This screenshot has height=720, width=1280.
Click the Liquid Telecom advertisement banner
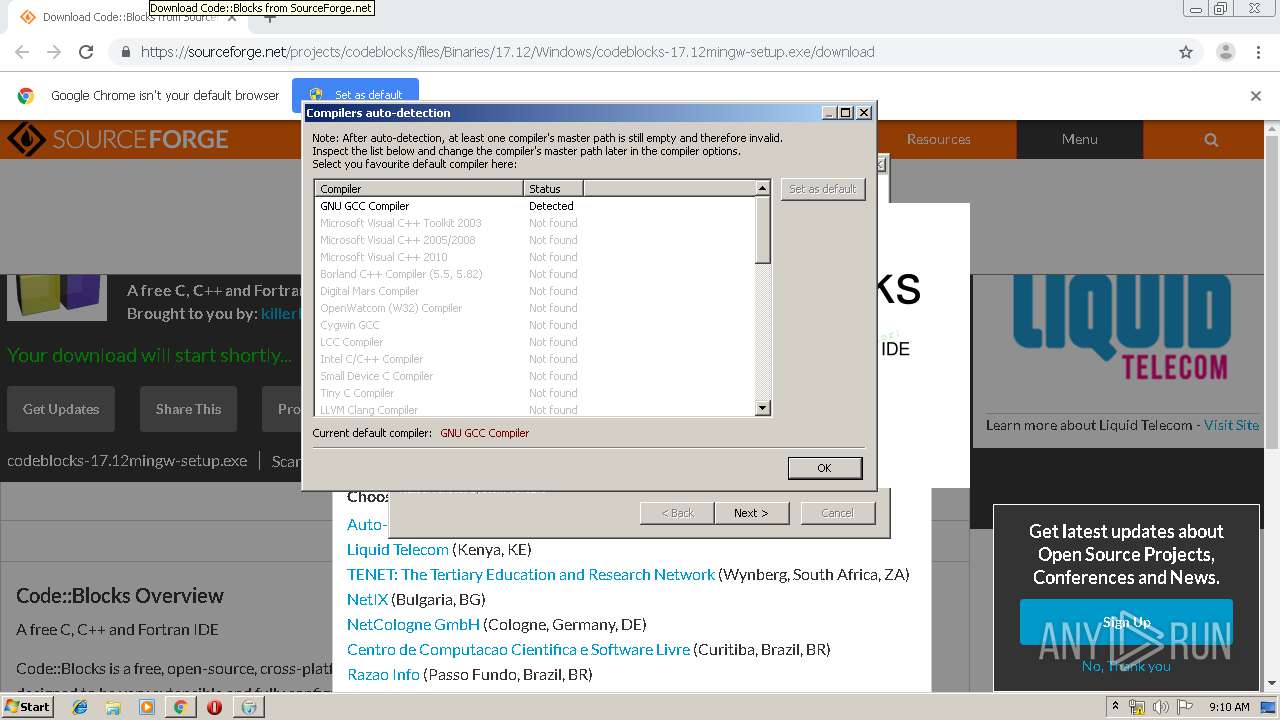[x=1120, y=330]
